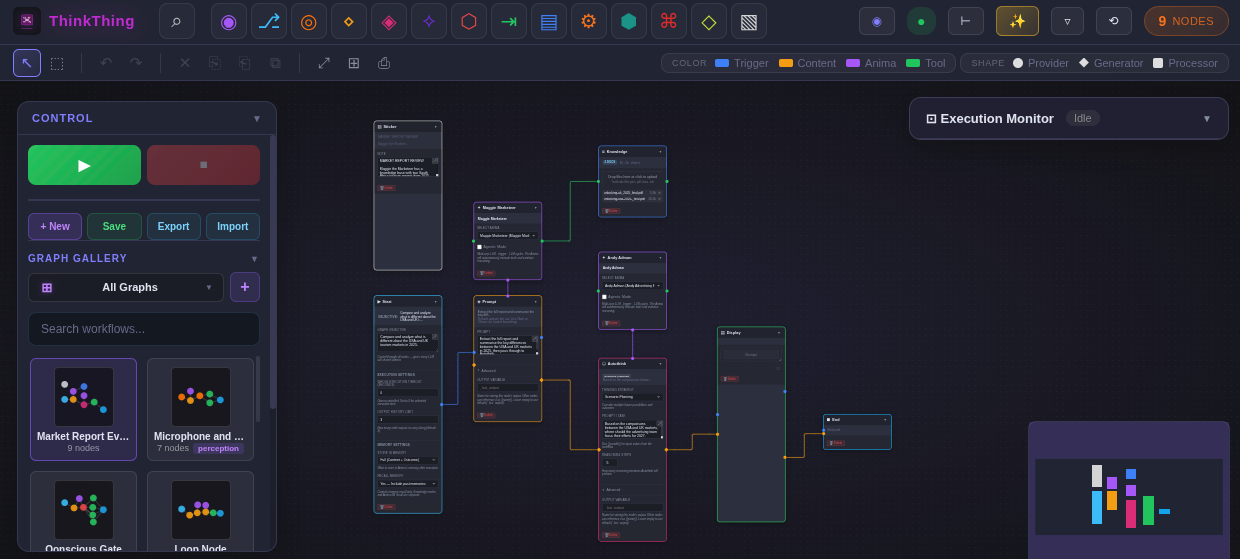Screen dimensions: 1240x559
Task: Click the 9 Nodes counter button
Action: [1186, 21]
